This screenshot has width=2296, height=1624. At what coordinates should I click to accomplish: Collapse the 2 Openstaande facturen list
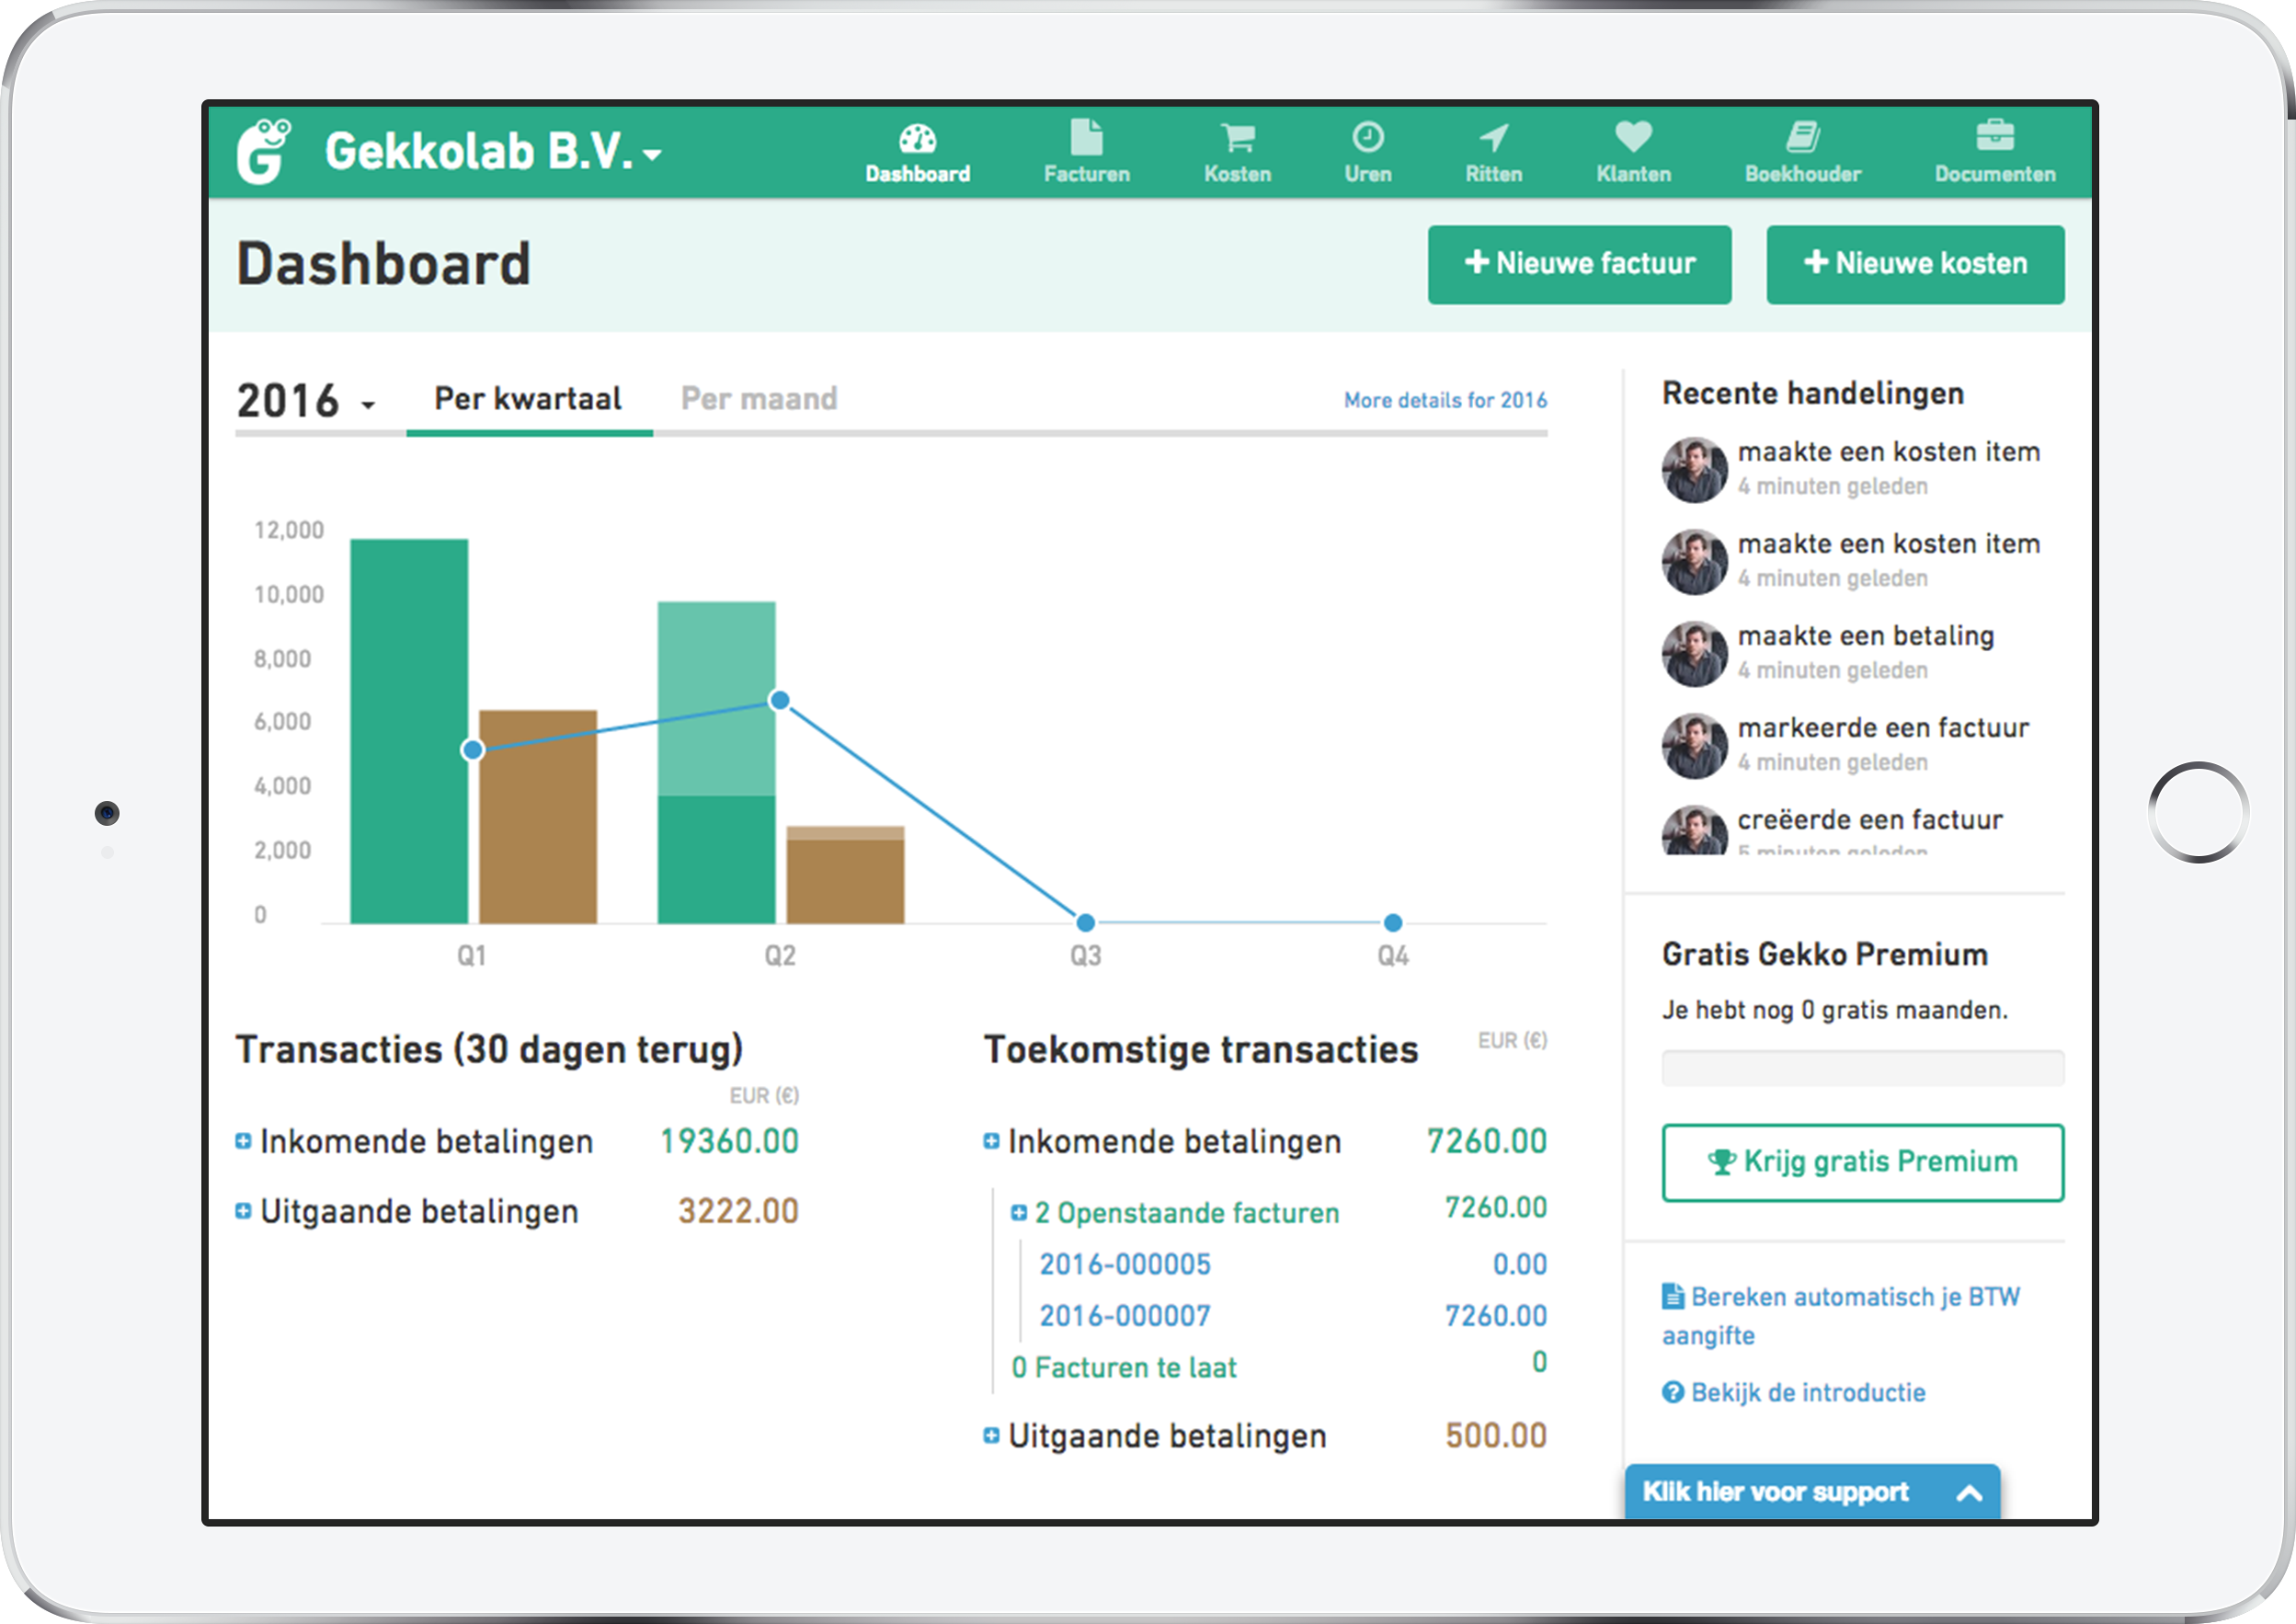point(1018,1213)
